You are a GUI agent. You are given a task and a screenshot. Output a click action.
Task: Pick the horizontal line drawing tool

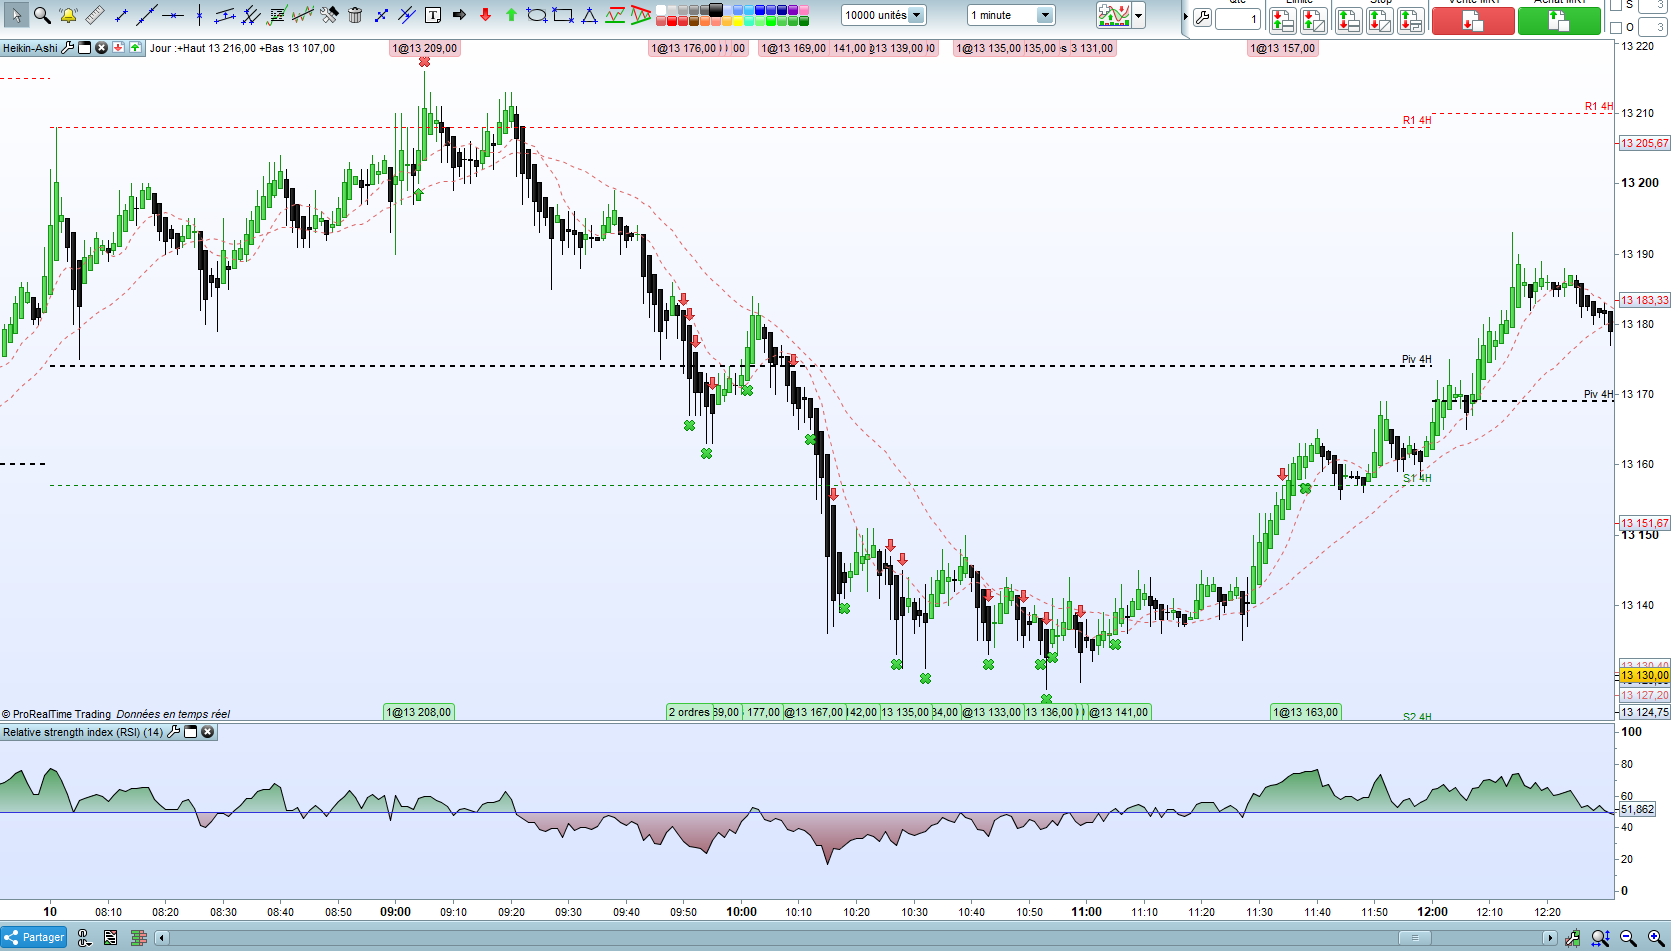pos(173,15)
